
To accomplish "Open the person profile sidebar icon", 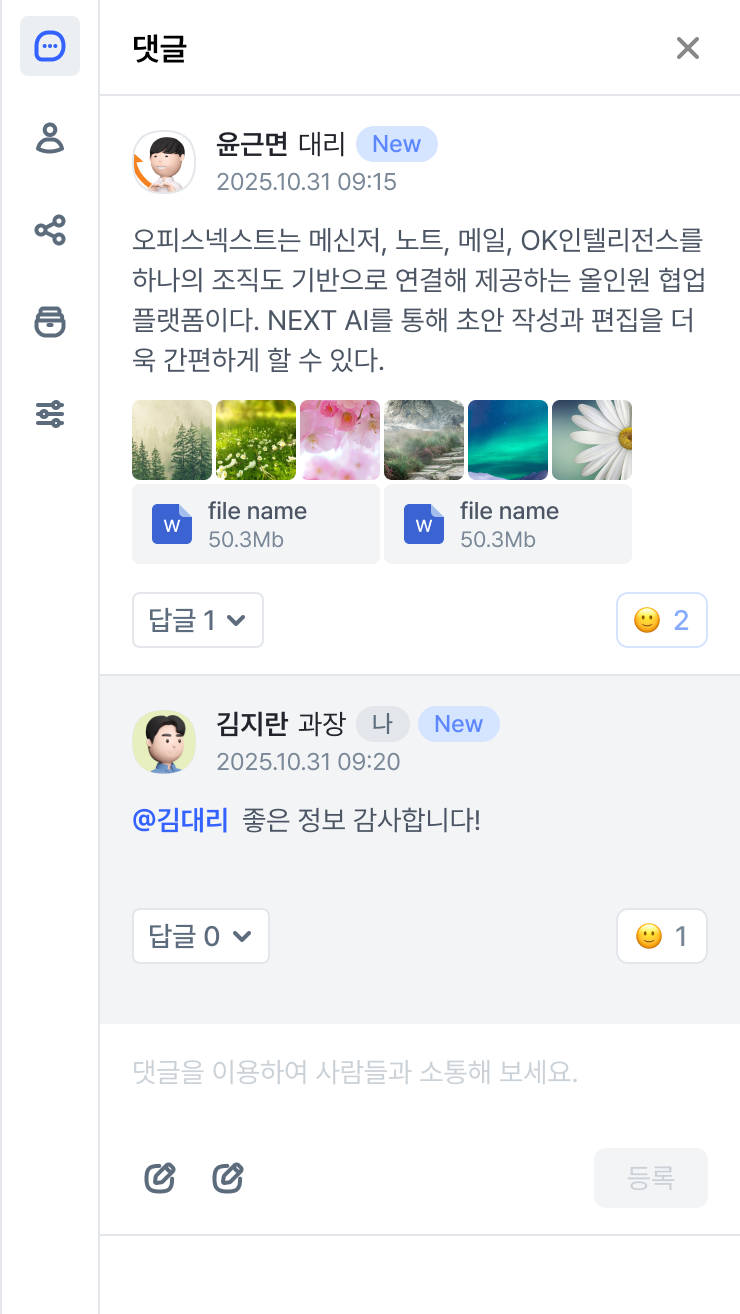I will click(x=50, y=138).
